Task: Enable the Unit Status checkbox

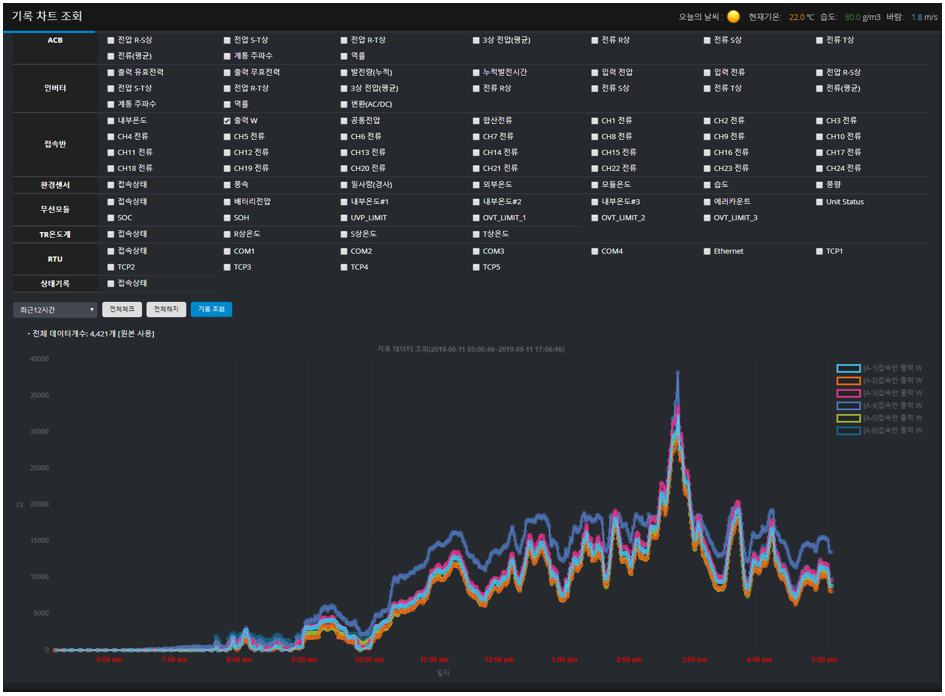Action: [819, 201]
